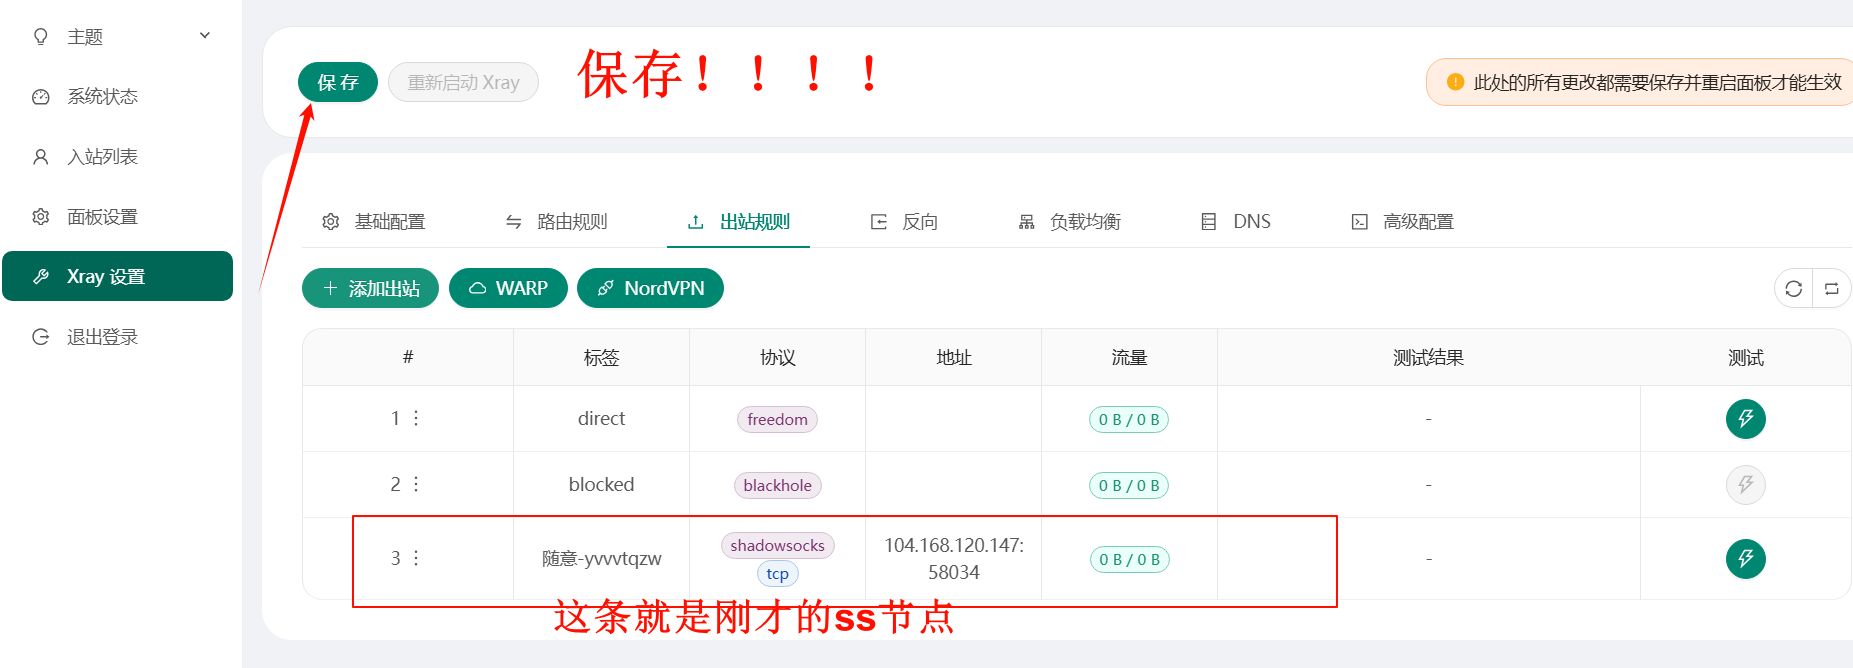Click the traffic badge in the shadowsocks row

coord(1129,559)
